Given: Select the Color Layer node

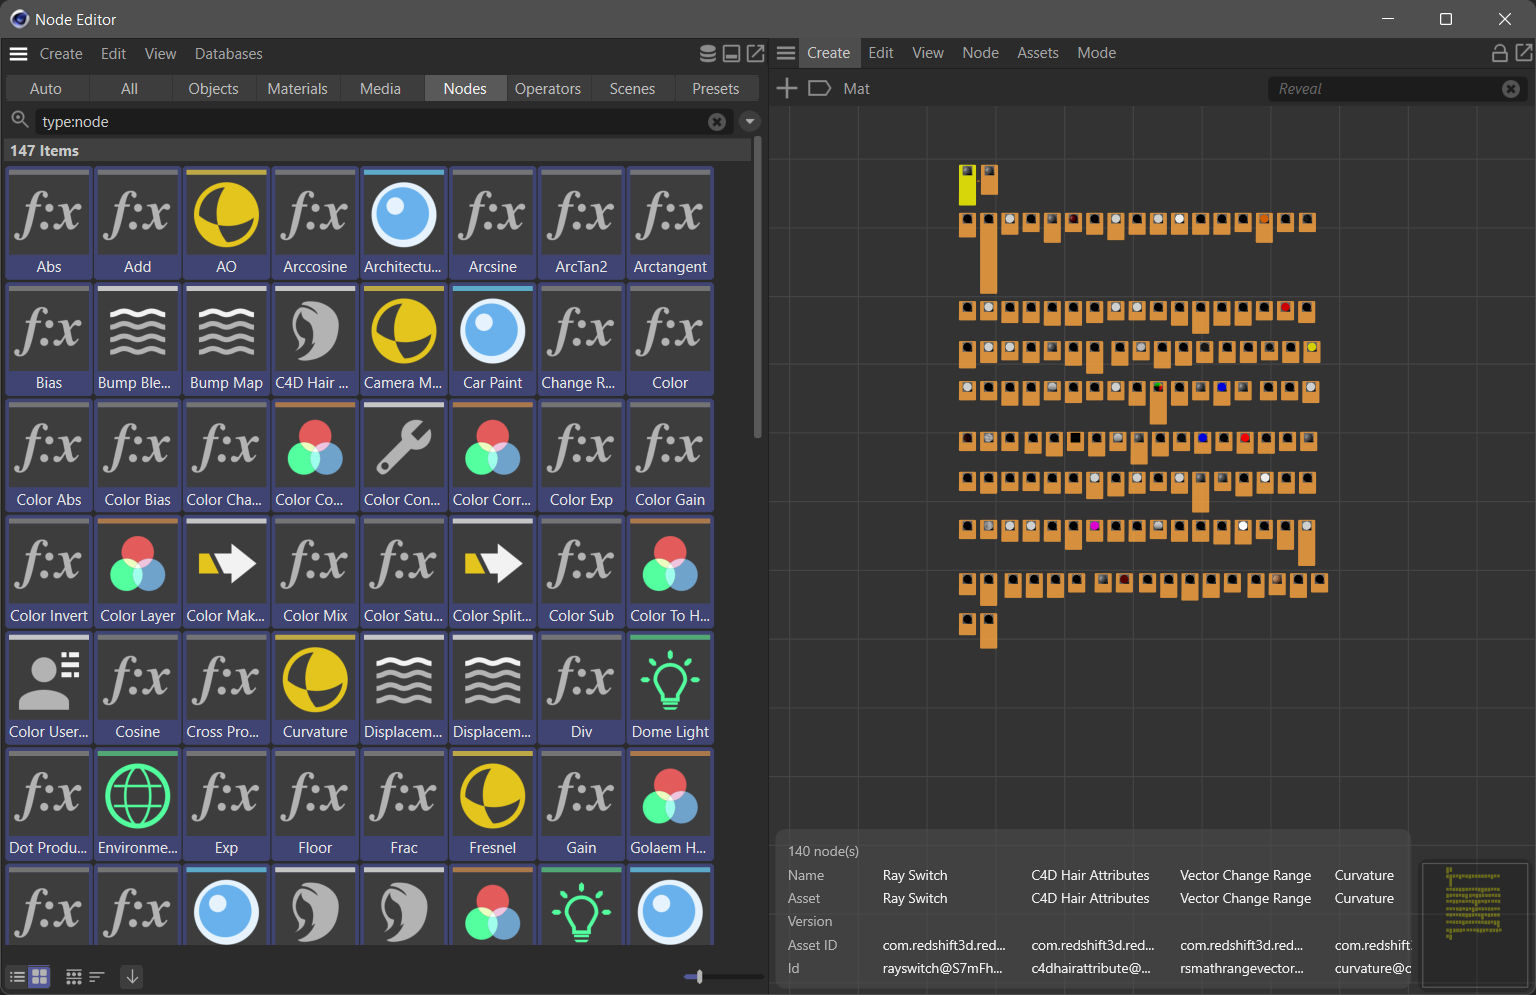Looking at the screenshot, I should [x=138, y=571].
